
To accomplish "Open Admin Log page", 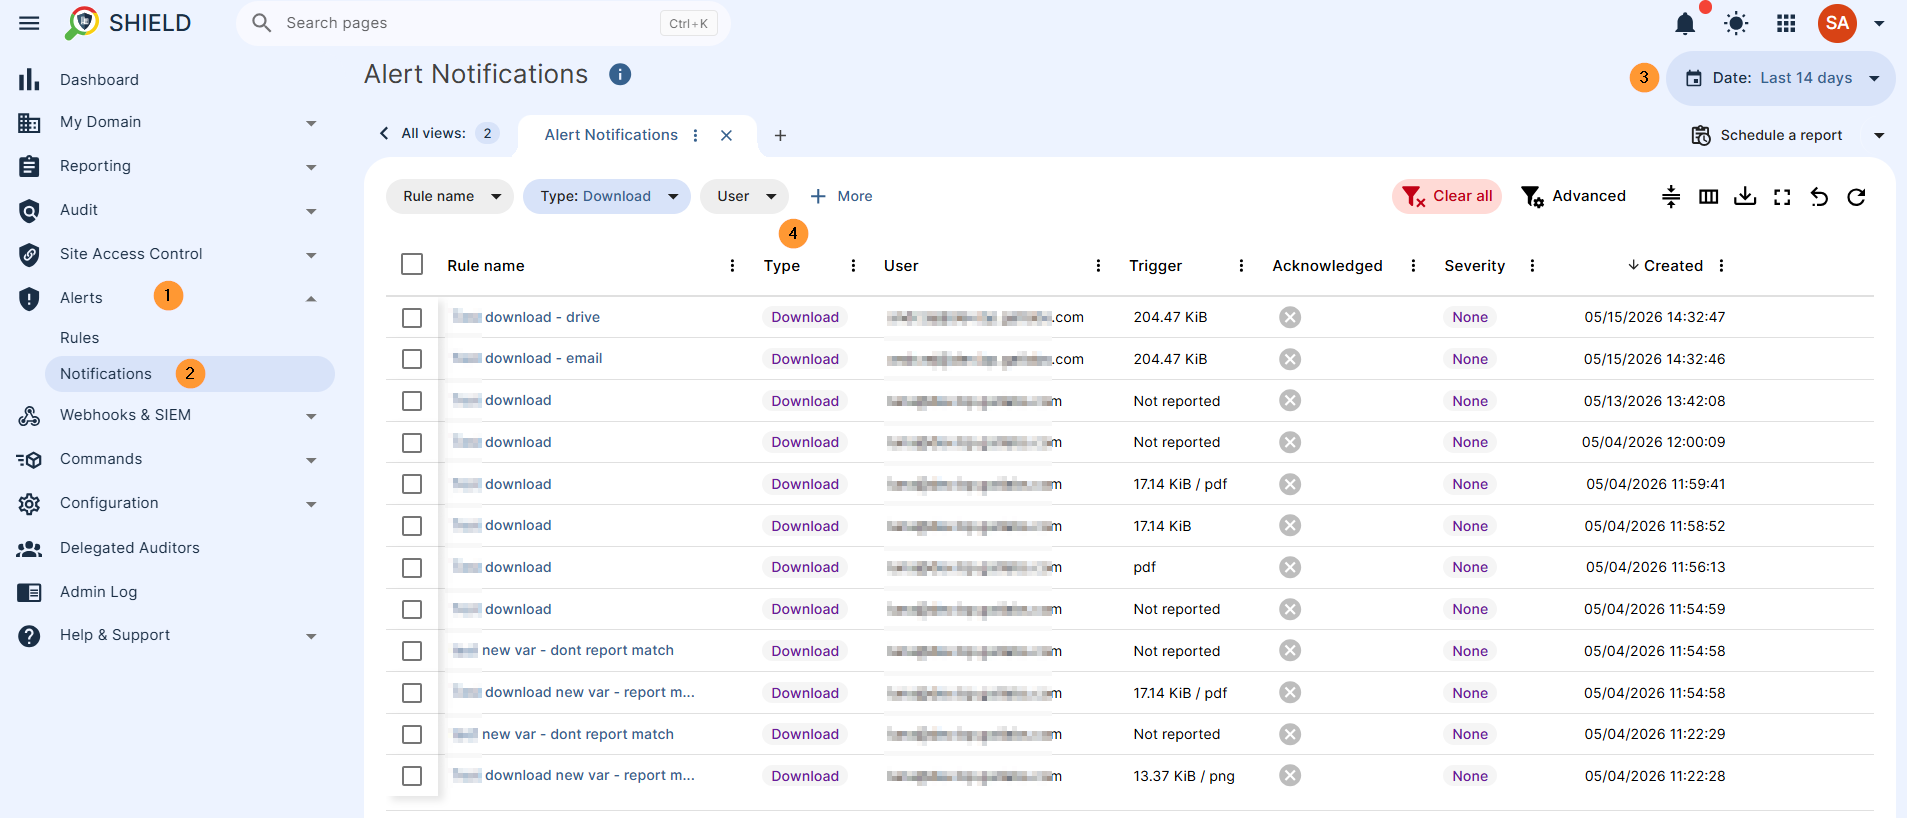I will pos(98,592).
